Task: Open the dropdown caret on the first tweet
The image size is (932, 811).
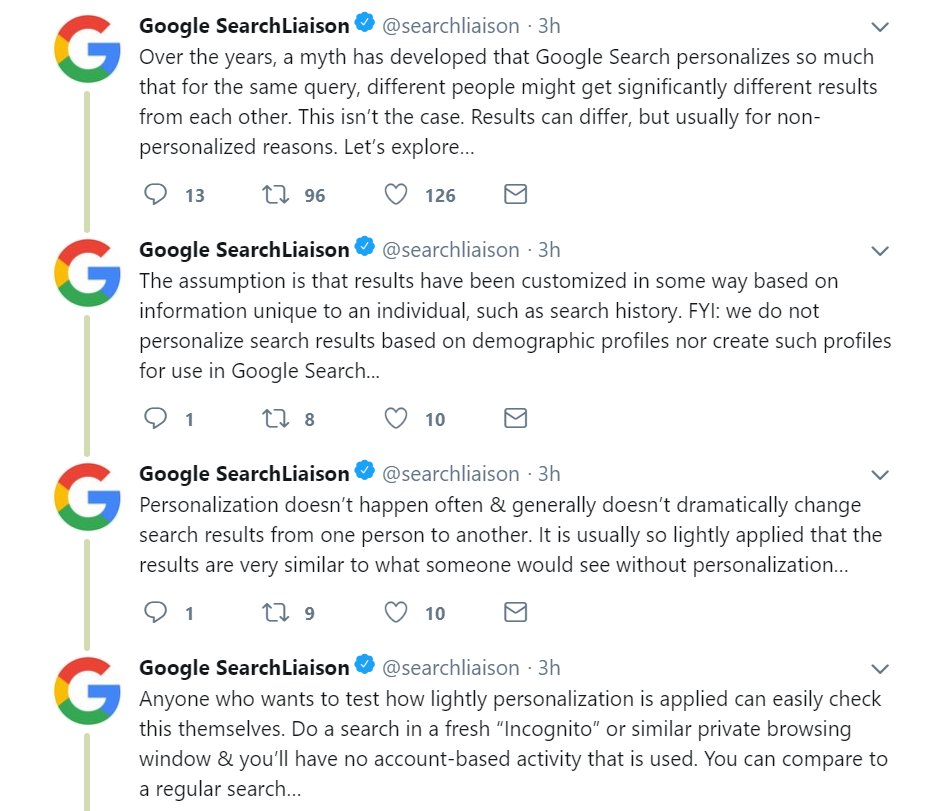Action: 880,25
